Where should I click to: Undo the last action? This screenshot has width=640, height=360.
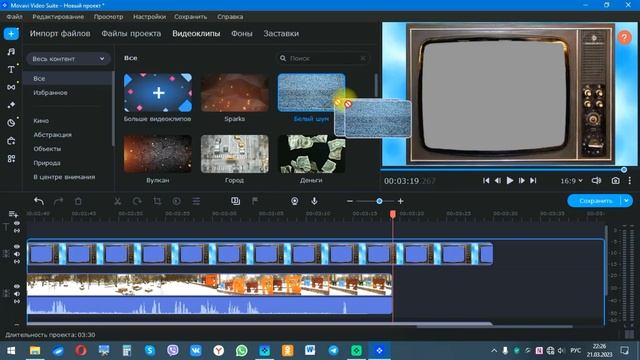(x=39, y=201)
